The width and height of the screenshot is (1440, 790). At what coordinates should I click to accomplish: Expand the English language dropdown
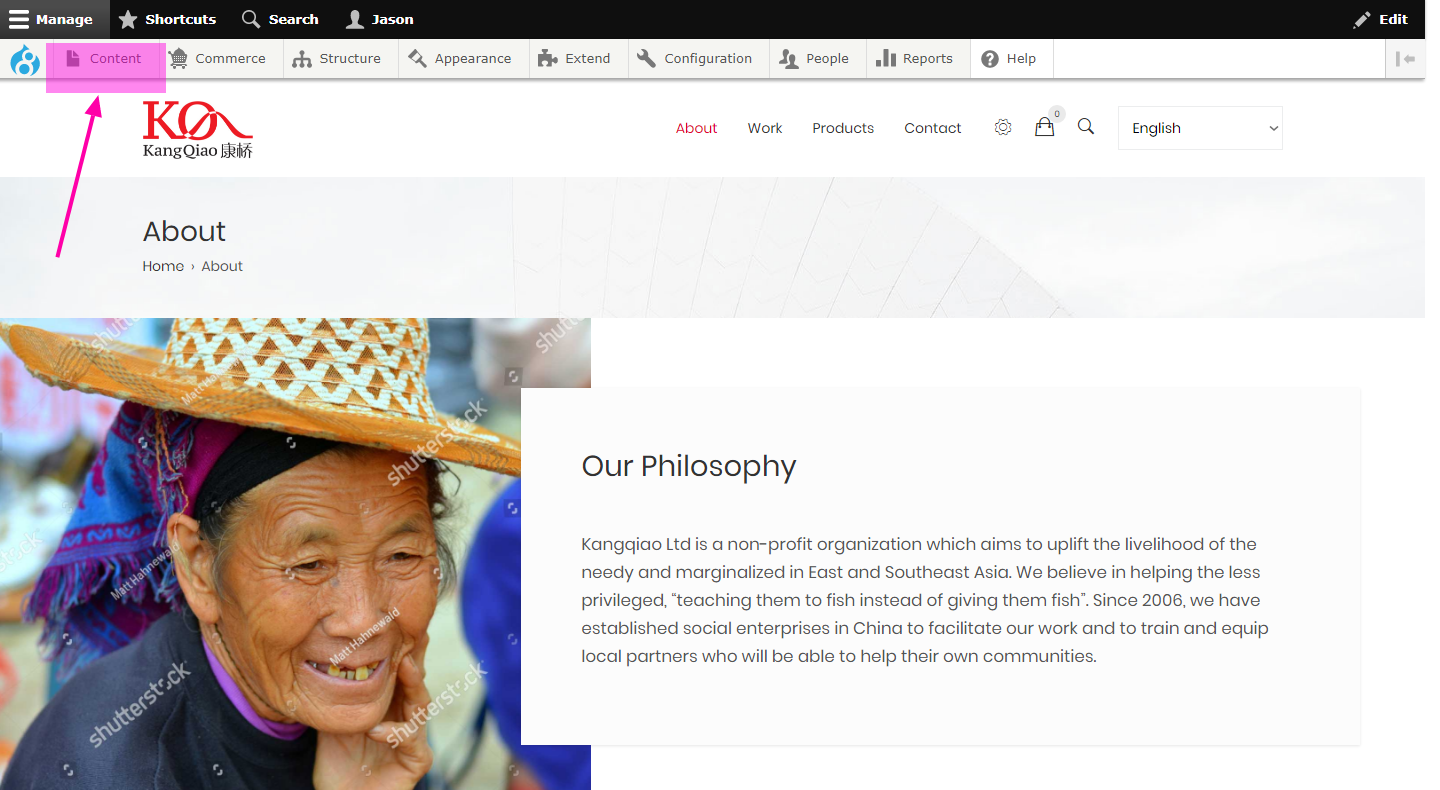coord(1200,128)
